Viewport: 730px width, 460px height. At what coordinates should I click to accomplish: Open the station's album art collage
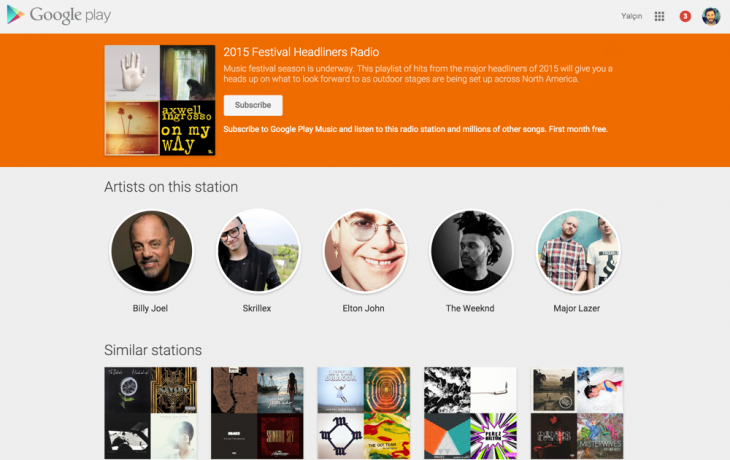pos(160,100)
